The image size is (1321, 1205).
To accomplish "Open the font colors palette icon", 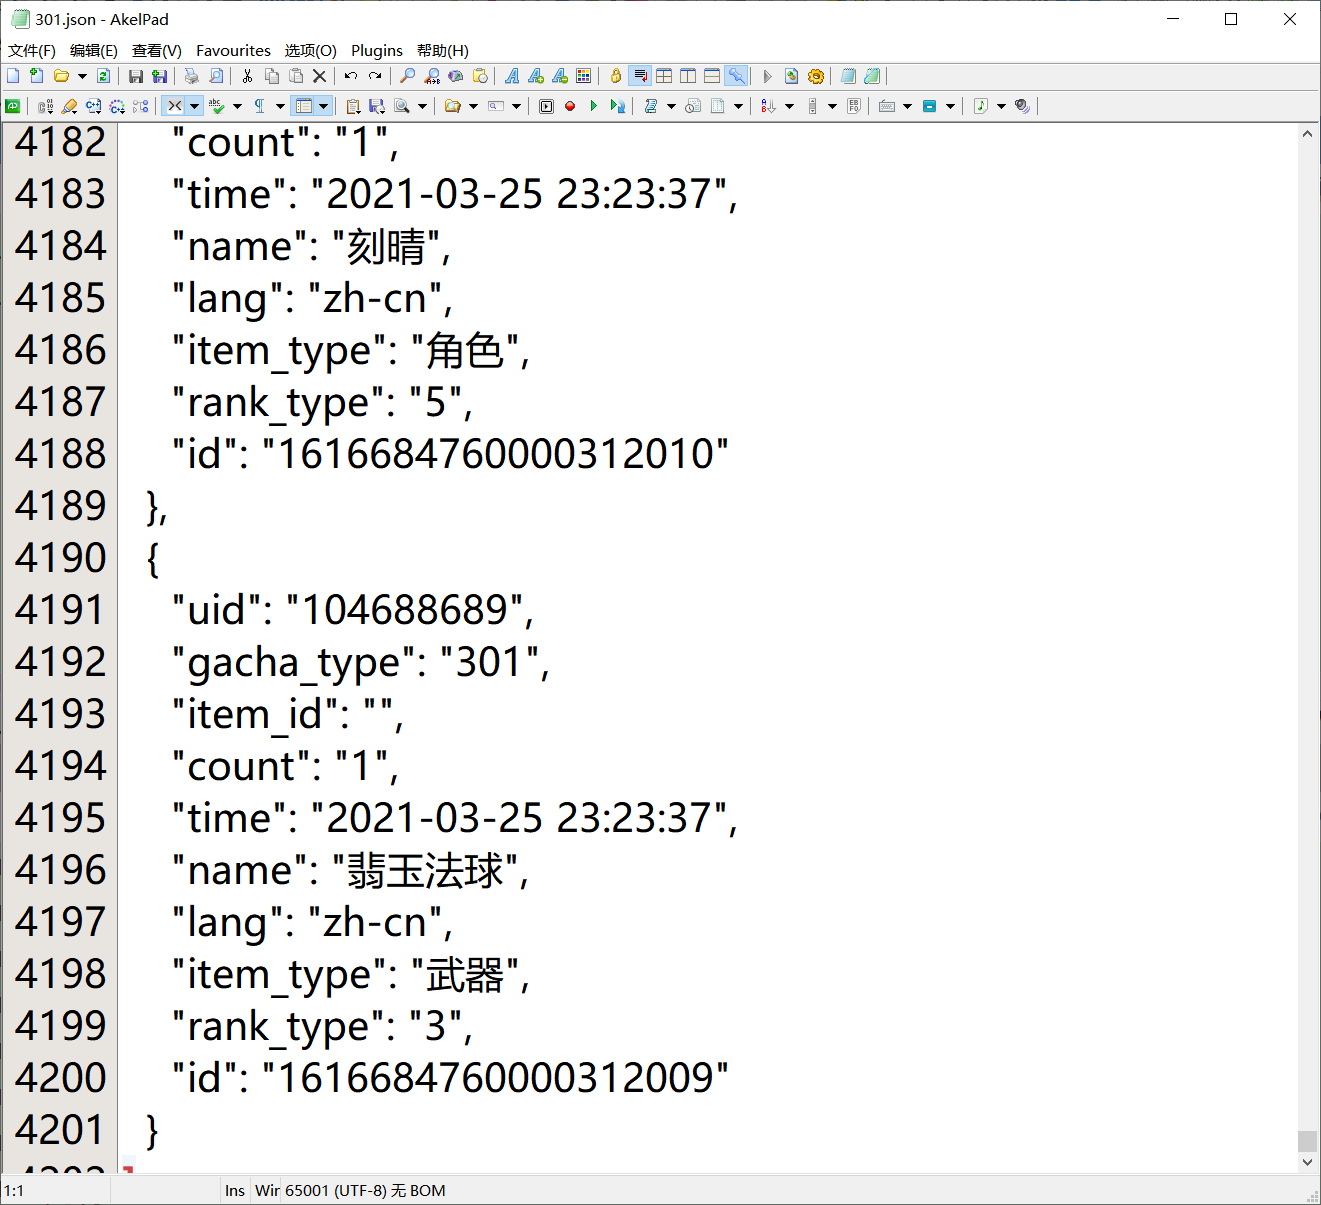I will (584, 75).
